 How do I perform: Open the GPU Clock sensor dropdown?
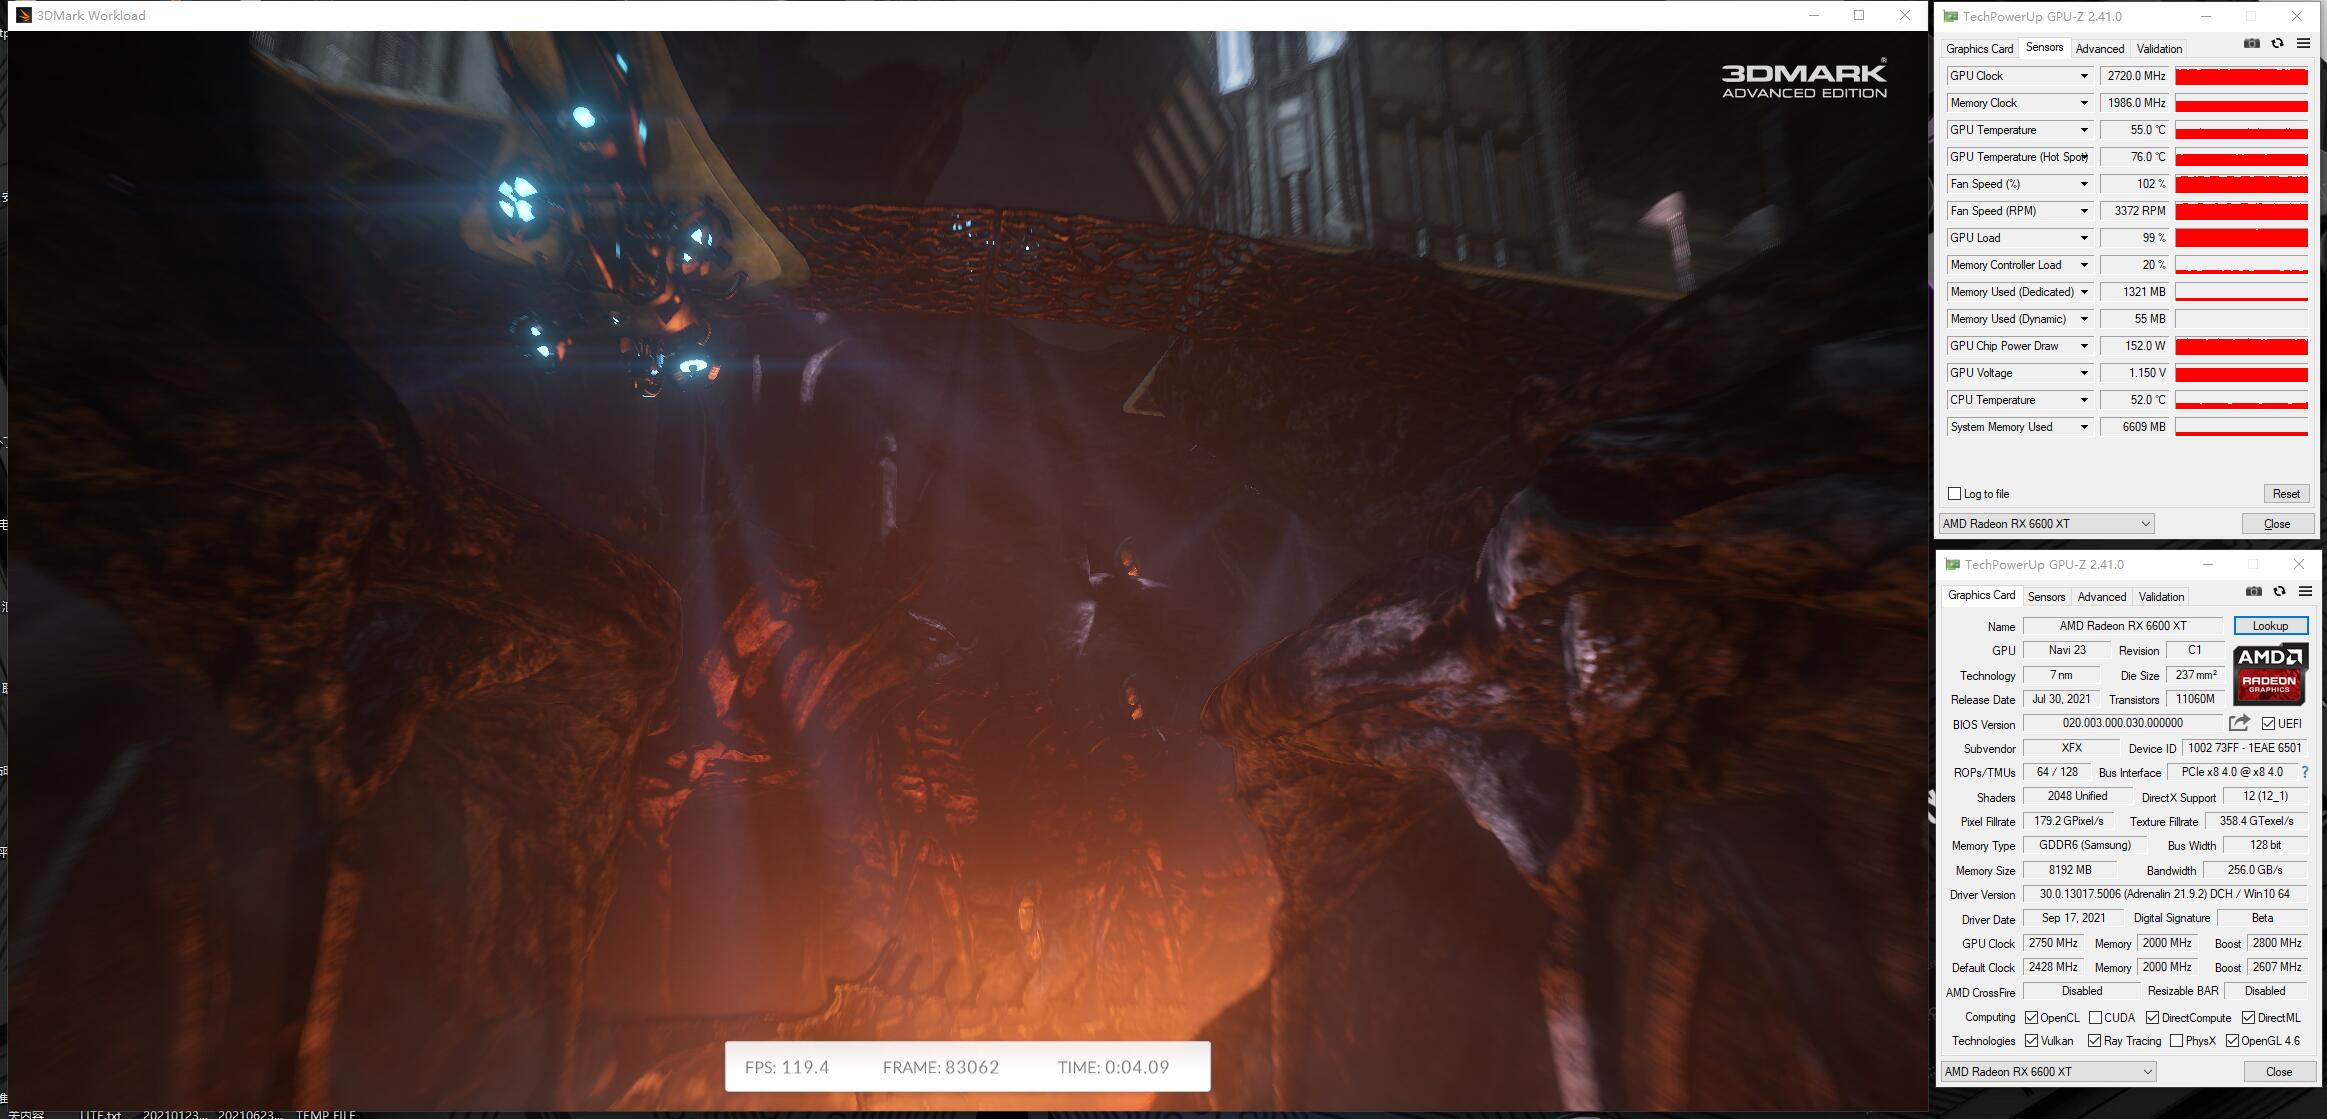tap(2084, 76)
